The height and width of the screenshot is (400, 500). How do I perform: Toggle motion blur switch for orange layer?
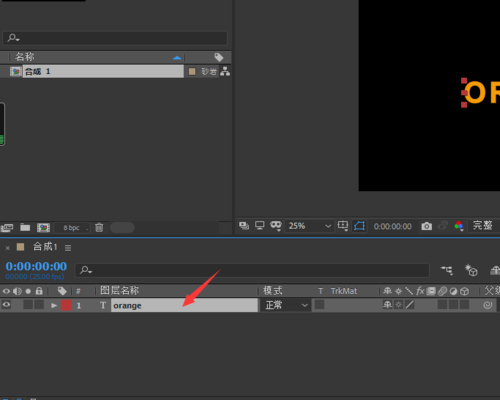[x=442, y=305]
